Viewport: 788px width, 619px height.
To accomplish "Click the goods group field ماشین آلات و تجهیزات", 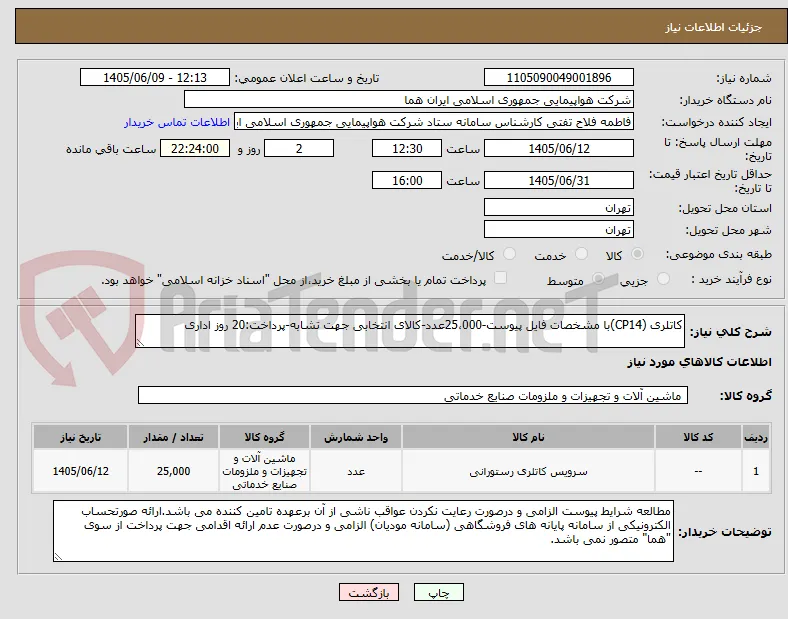I will (413, 395).
